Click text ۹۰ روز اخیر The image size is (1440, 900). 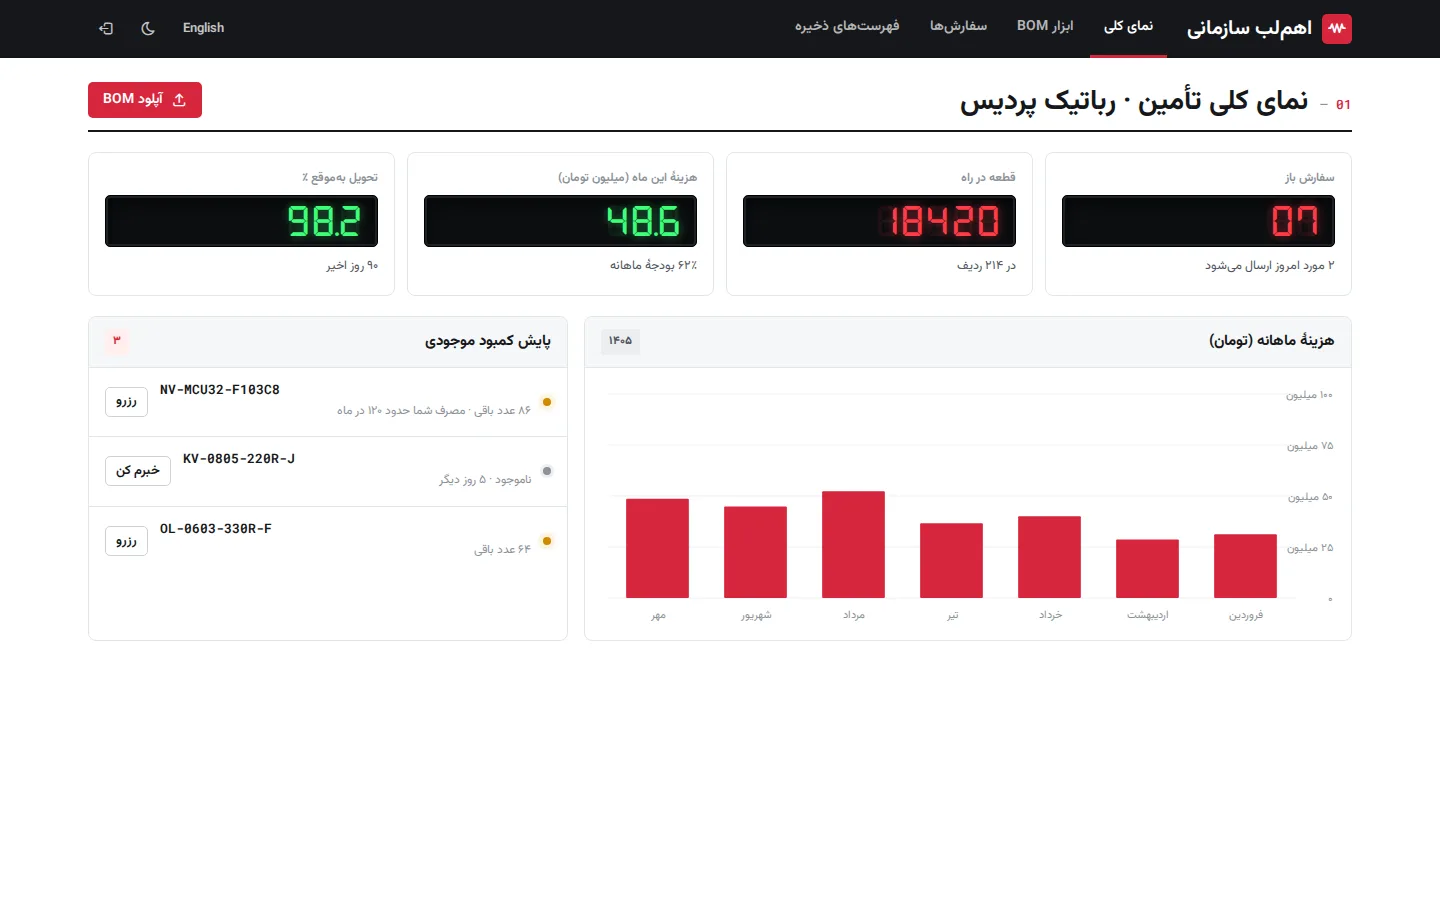point(352,265)
